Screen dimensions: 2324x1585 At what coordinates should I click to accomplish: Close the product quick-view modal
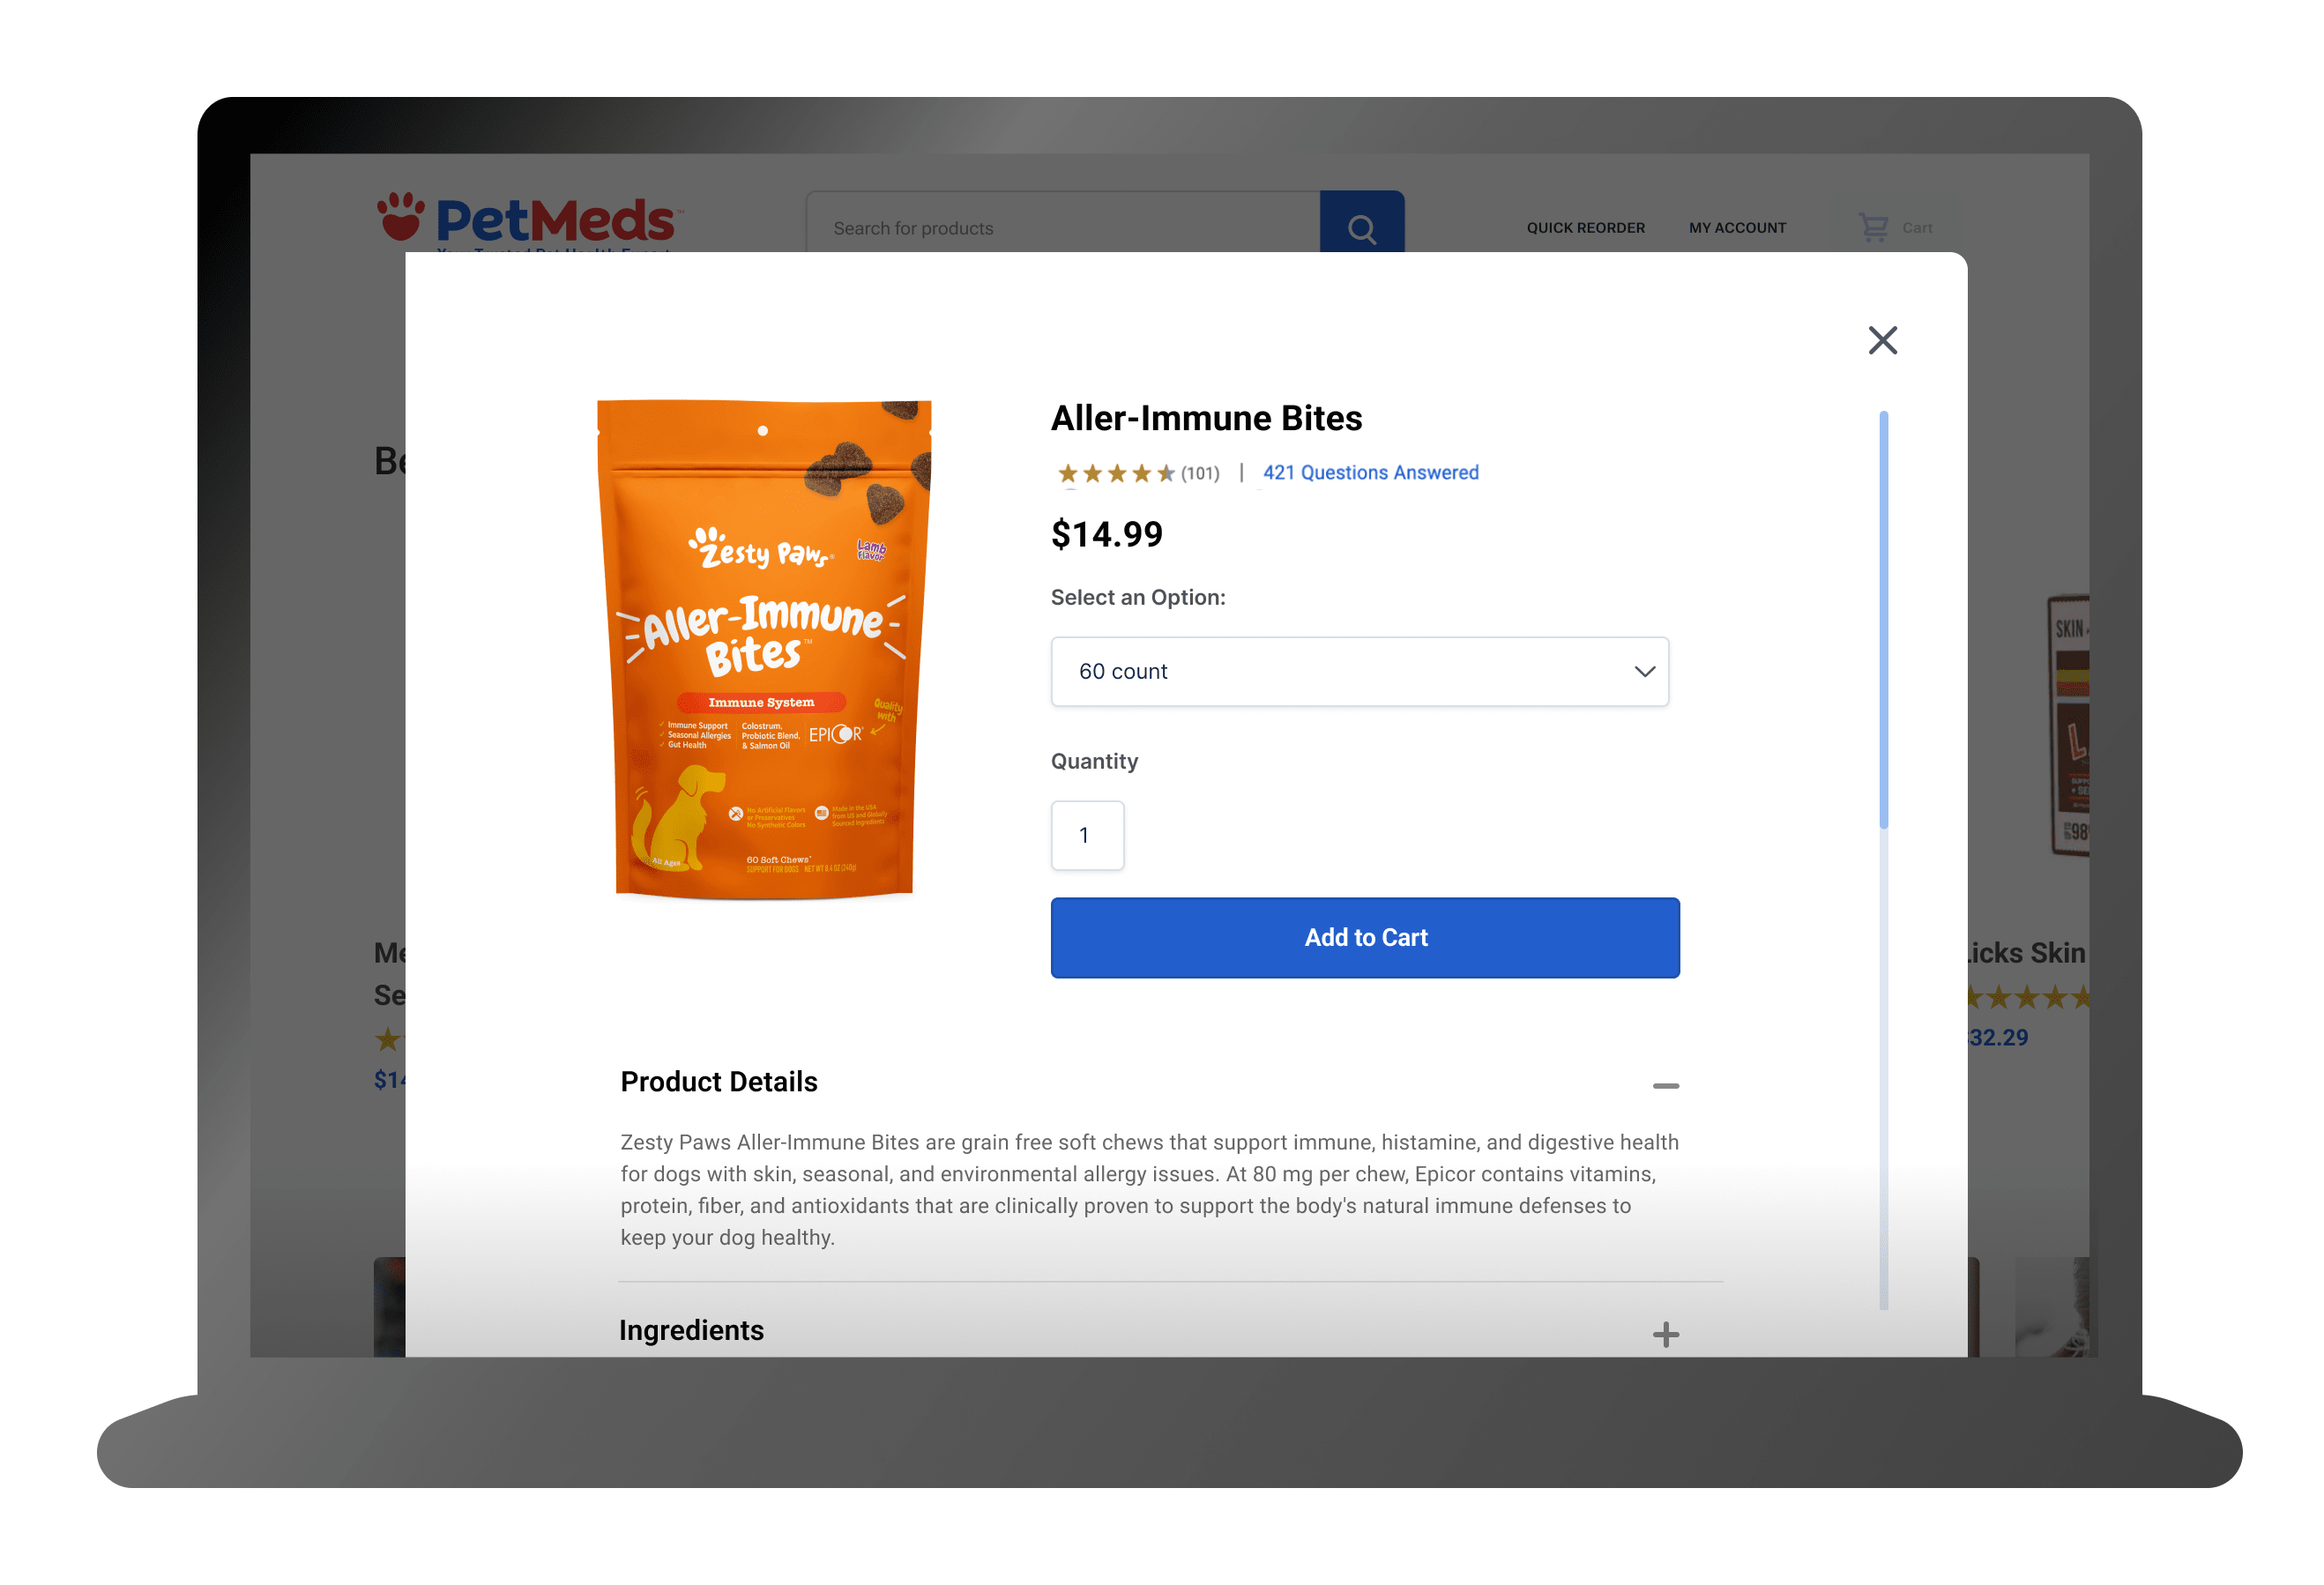(x=1882, y=340)
